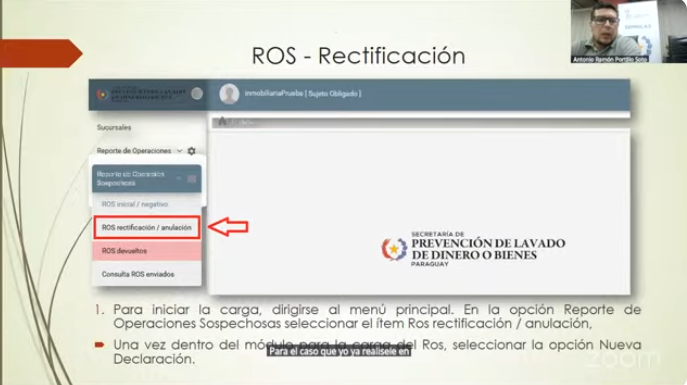Screen dimensions: 687x385
Task: Open ROS devueltos entry
Action: click(147, 251)
